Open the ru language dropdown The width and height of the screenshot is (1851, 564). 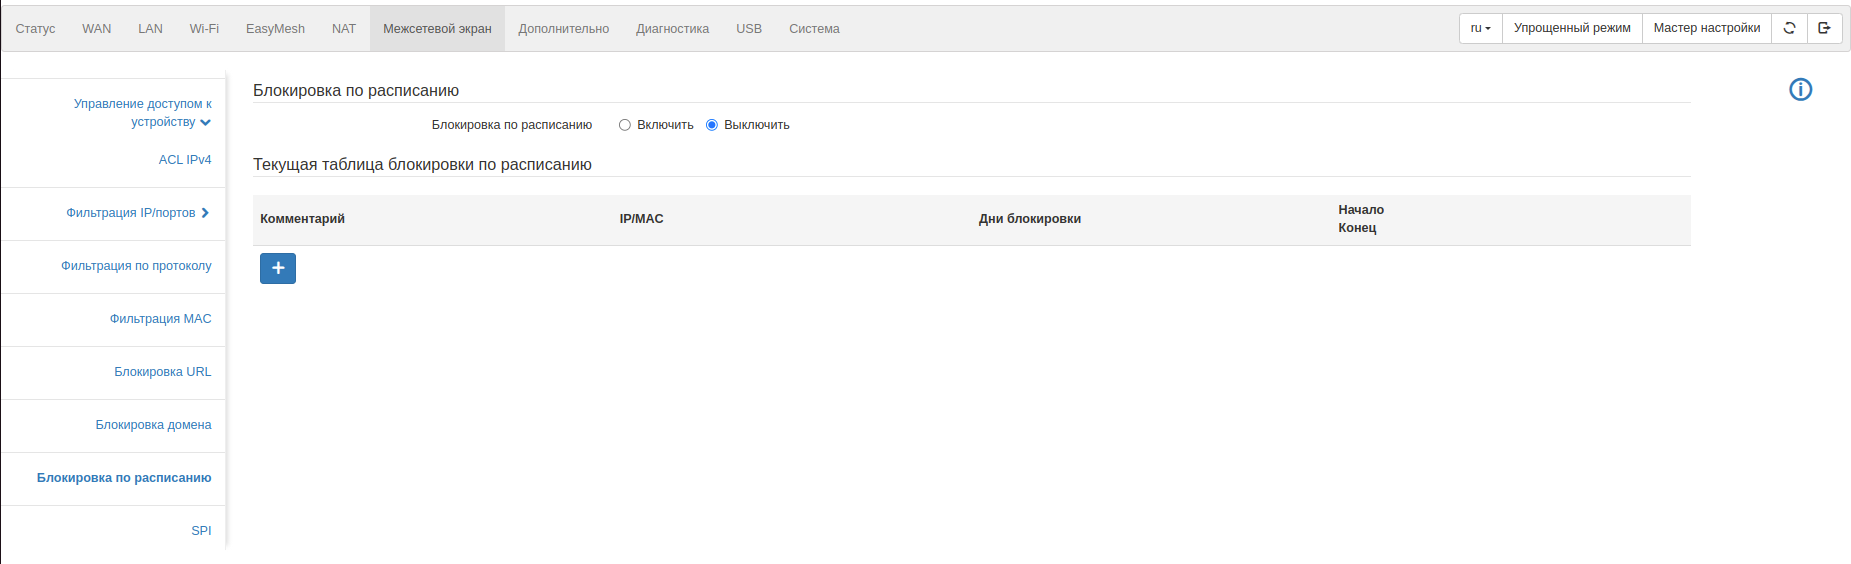coord(1480,28)
